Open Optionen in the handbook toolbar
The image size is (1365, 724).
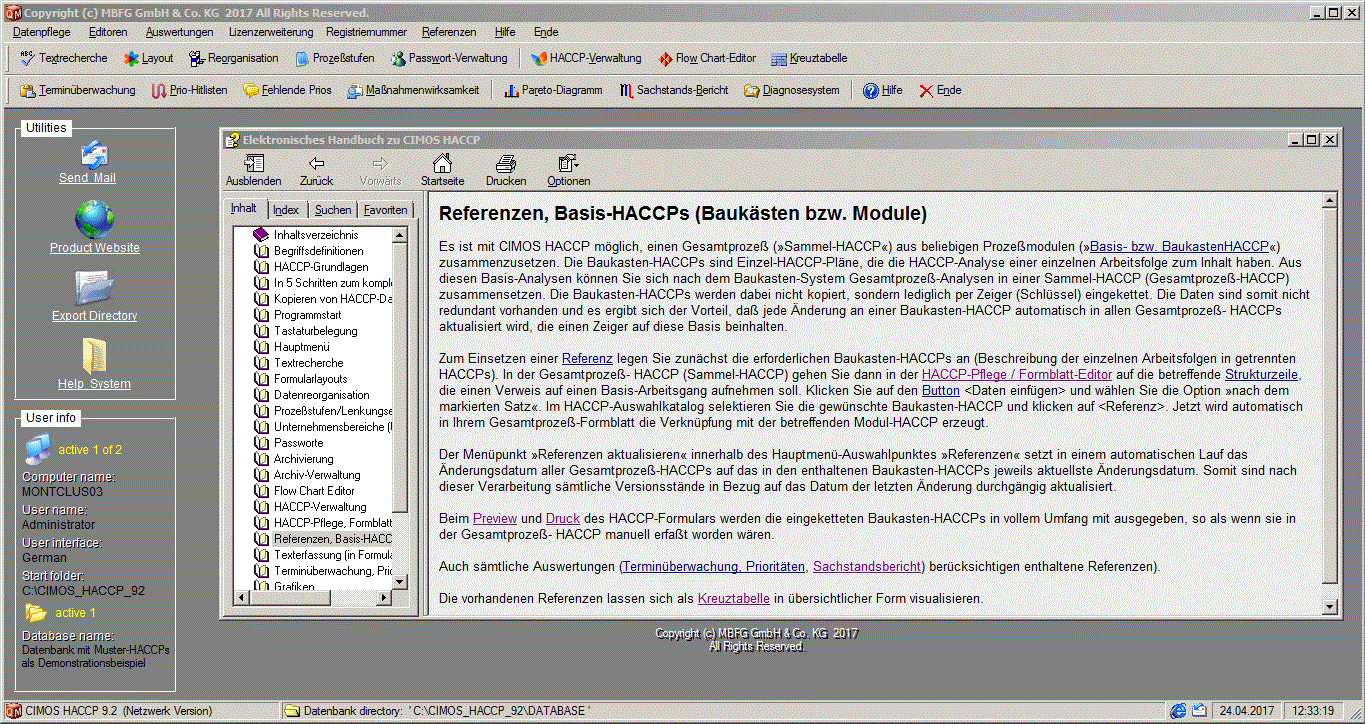pyautogui.click(x=568, y=171)
